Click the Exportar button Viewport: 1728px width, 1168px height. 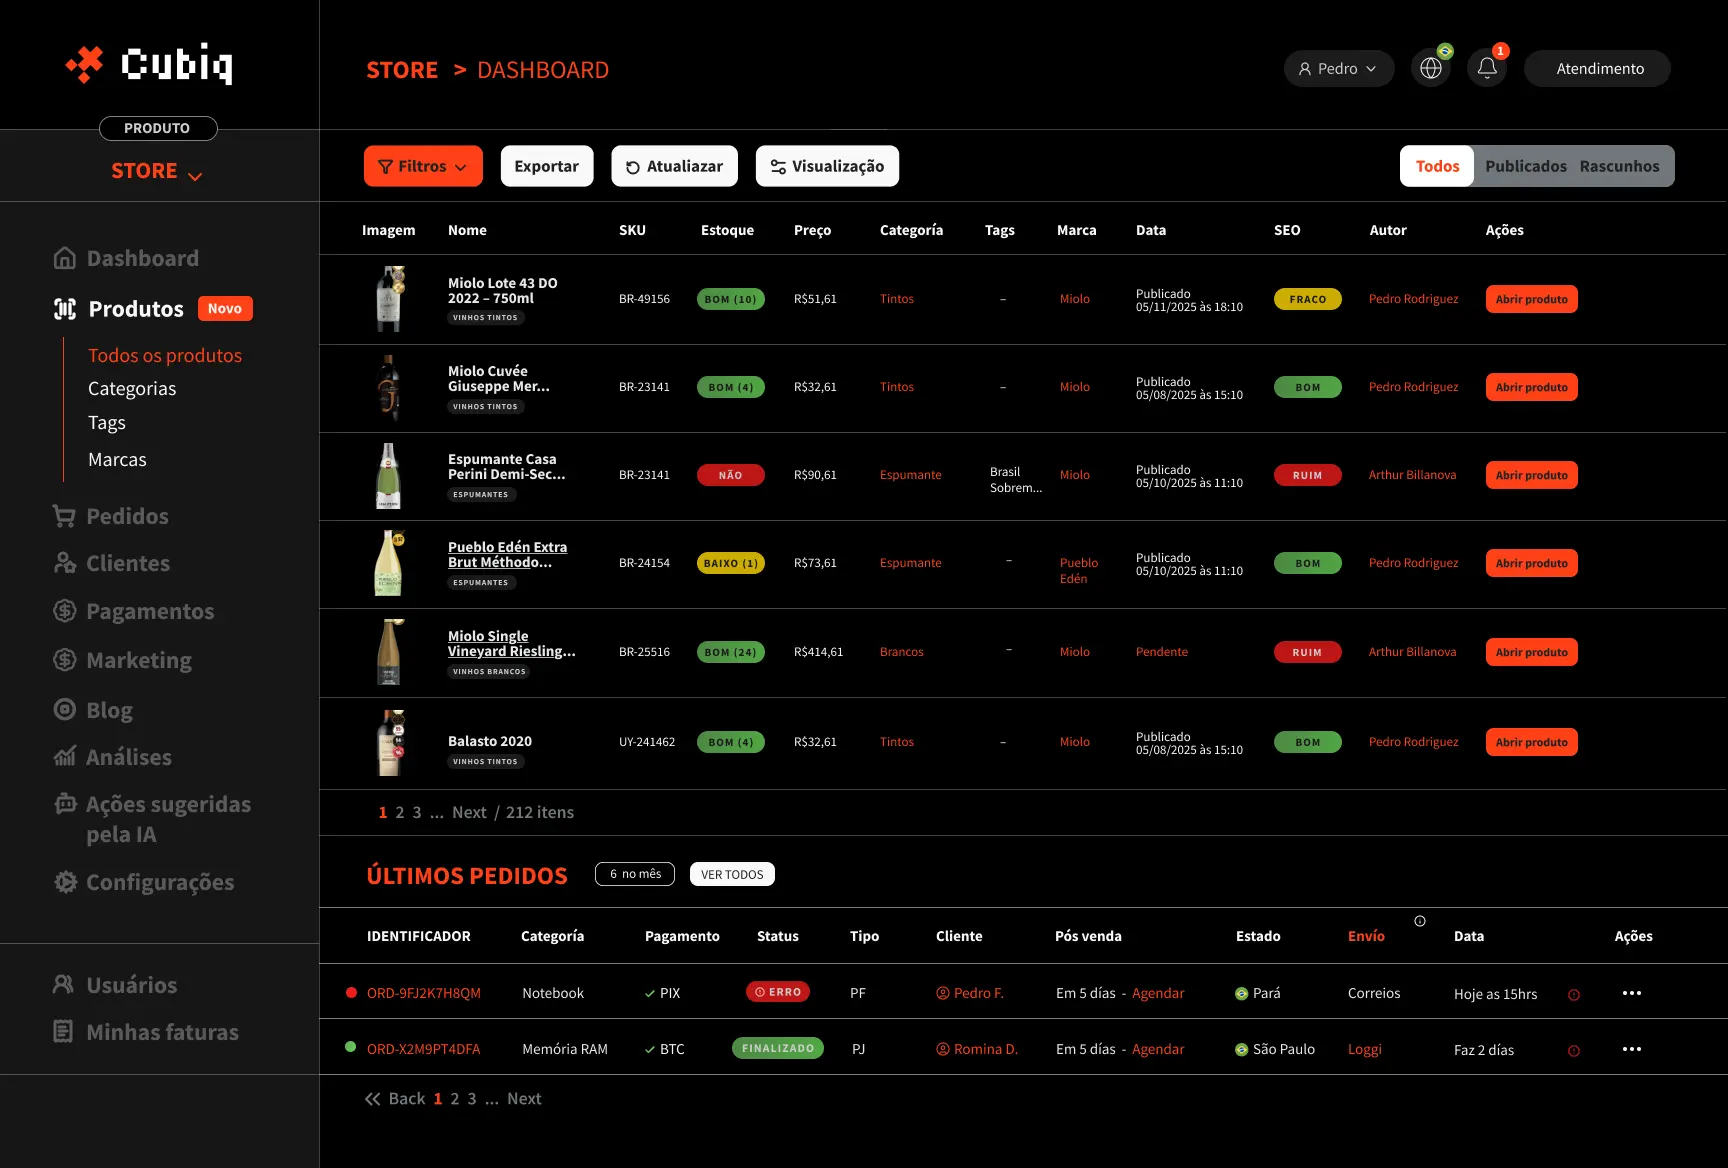coord(546,165)
